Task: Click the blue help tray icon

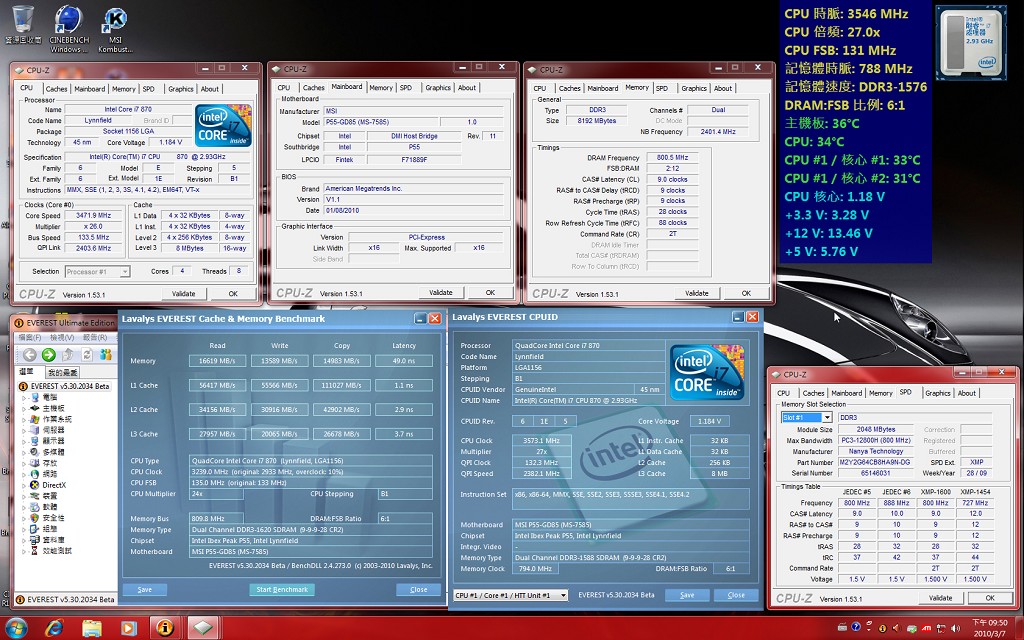Action: coord(856,628)
